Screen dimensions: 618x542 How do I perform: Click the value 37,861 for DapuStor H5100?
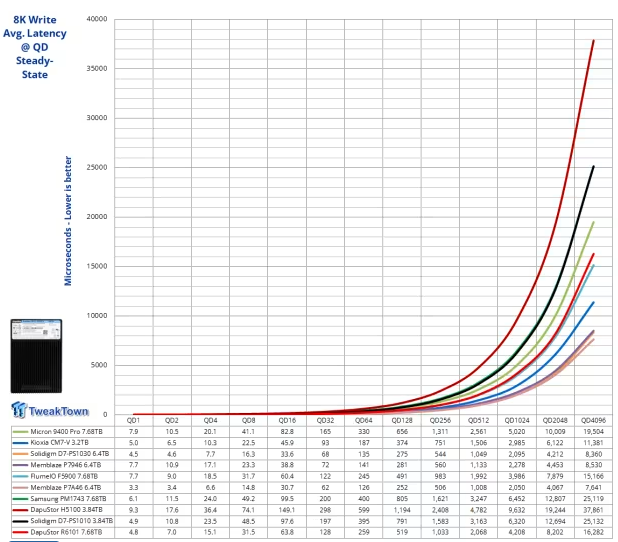(593, 510)
